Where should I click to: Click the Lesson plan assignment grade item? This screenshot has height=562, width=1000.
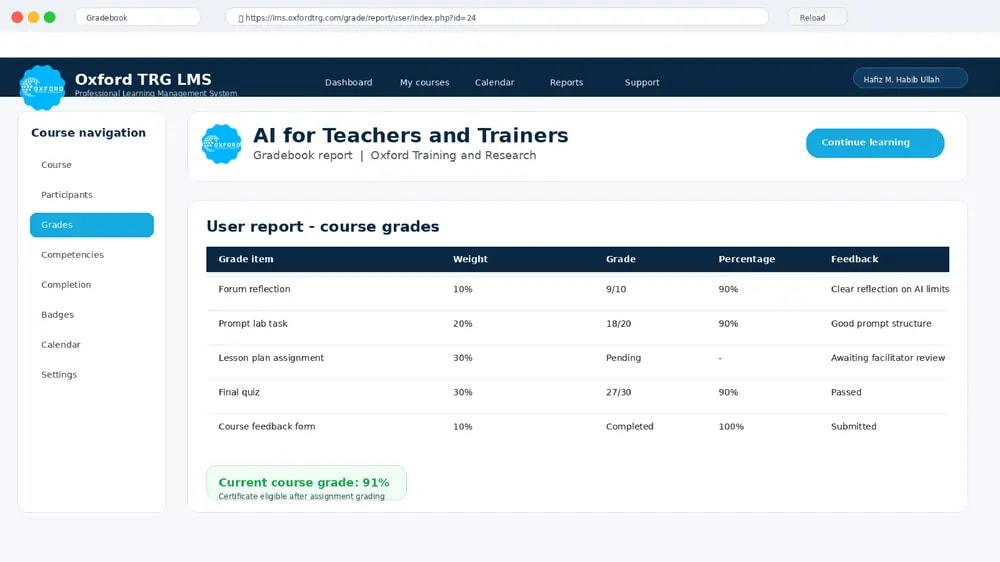[x=271, y=358]
